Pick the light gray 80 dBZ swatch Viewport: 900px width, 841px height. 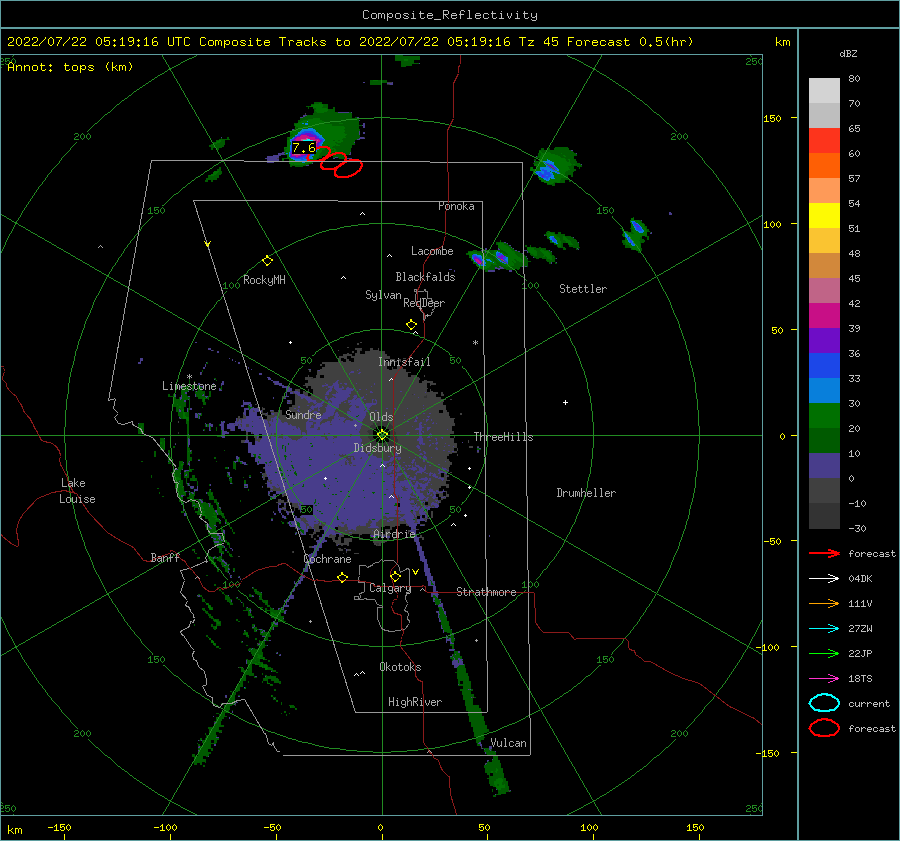824,90
